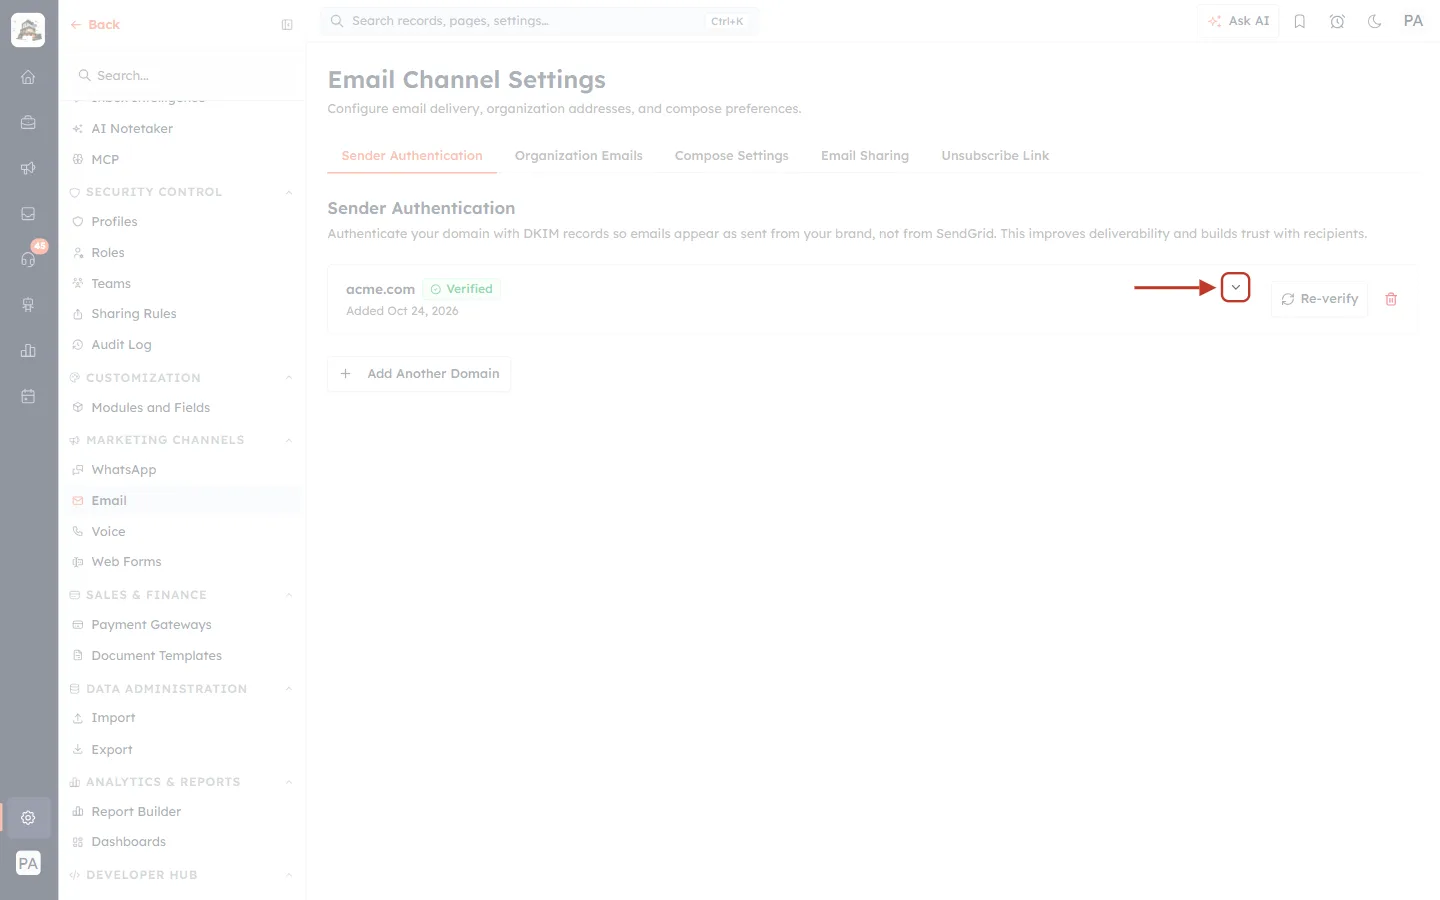Go Back using the back link
Screen dimensions: 1440x900
95,25
